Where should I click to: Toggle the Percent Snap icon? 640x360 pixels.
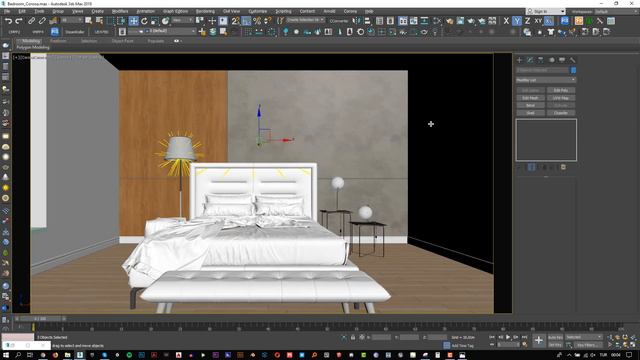tap(257, 21)
